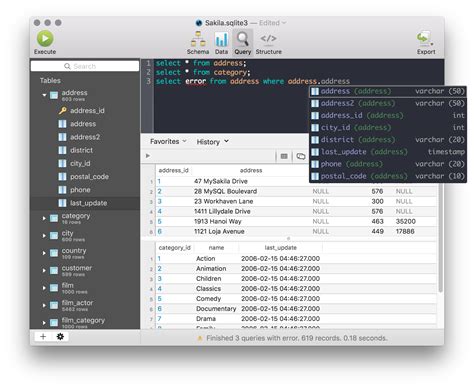Image resolution: width=474 pixels, height=388 pixels.
Task: Click the 'Comedy' category cell
Action: point(208,299)
